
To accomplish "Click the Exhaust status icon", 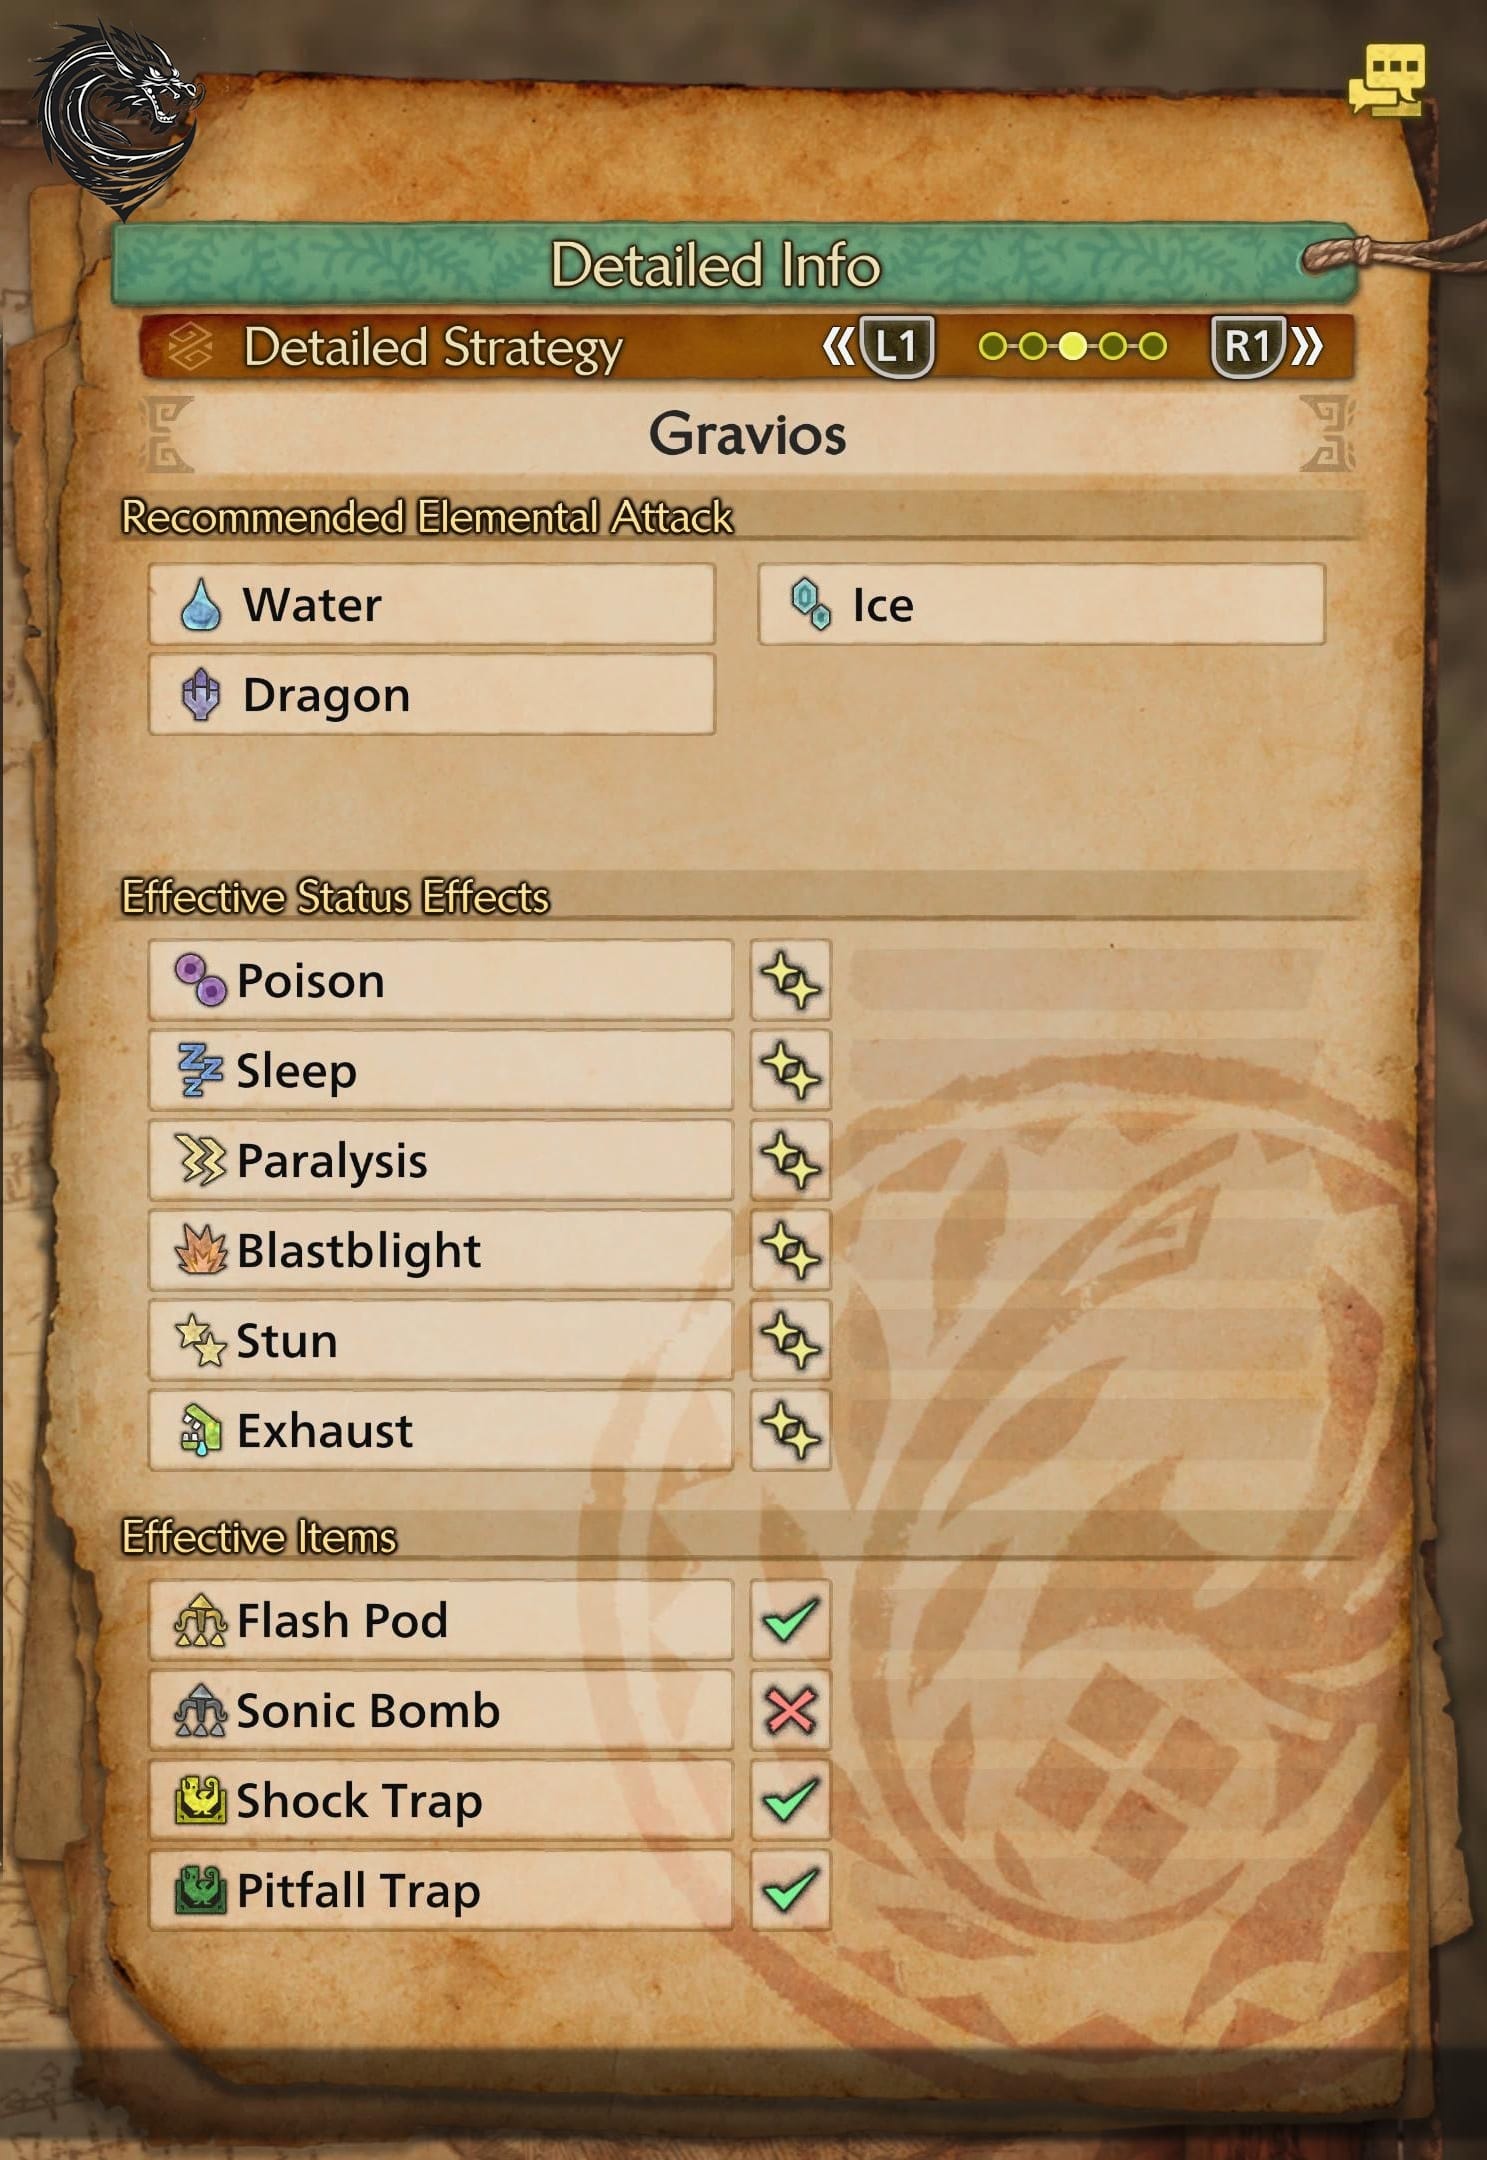I will (x=201, y=1430).
